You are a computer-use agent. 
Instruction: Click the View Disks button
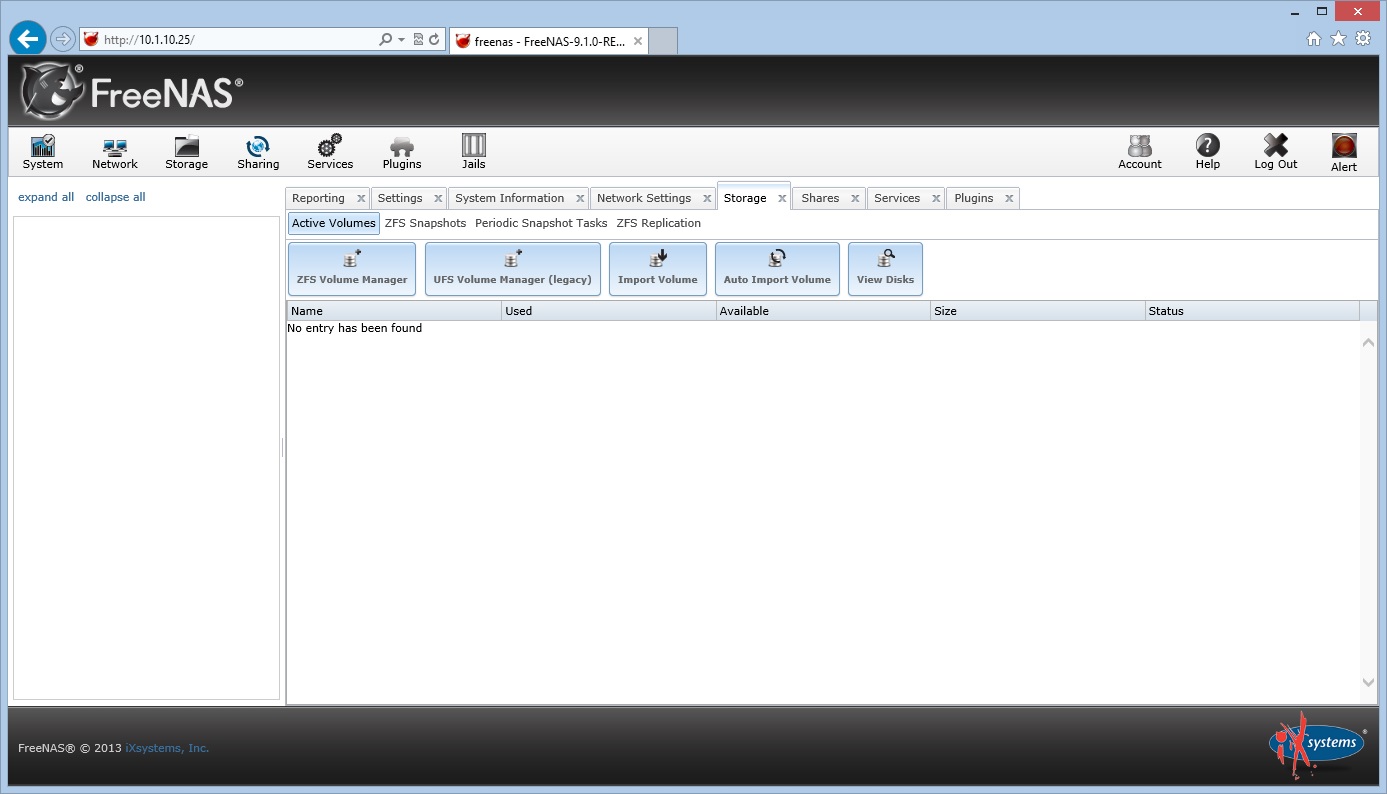885,269
